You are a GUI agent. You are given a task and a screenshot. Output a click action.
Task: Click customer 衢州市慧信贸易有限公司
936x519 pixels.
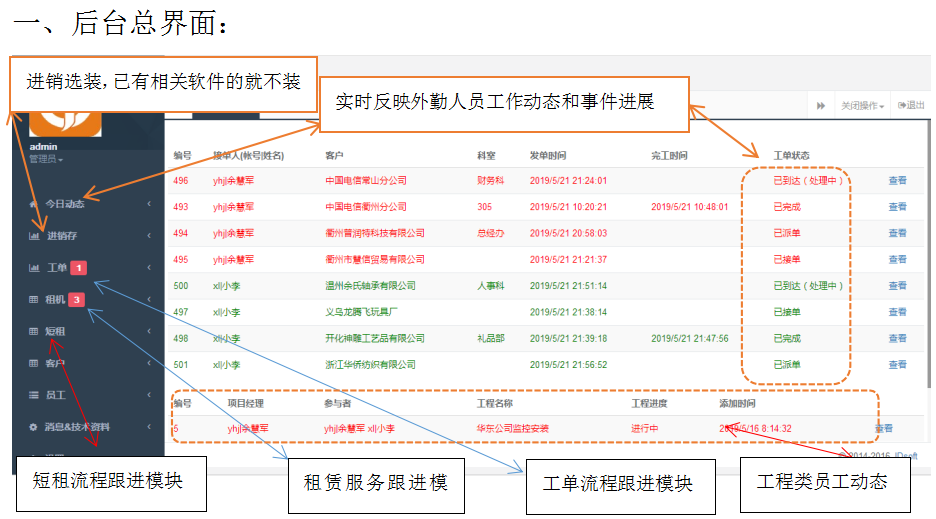click(x=375, y=259)
